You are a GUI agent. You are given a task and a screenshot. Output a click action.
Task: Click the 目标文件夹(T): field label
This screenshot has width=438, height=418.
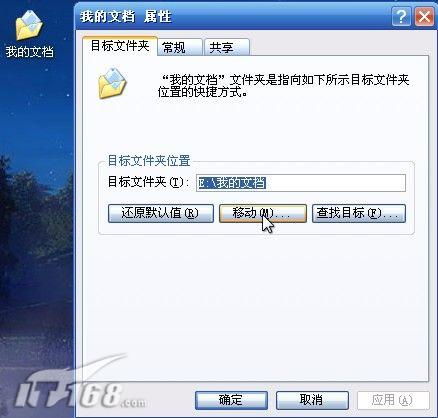click(148, 182)
